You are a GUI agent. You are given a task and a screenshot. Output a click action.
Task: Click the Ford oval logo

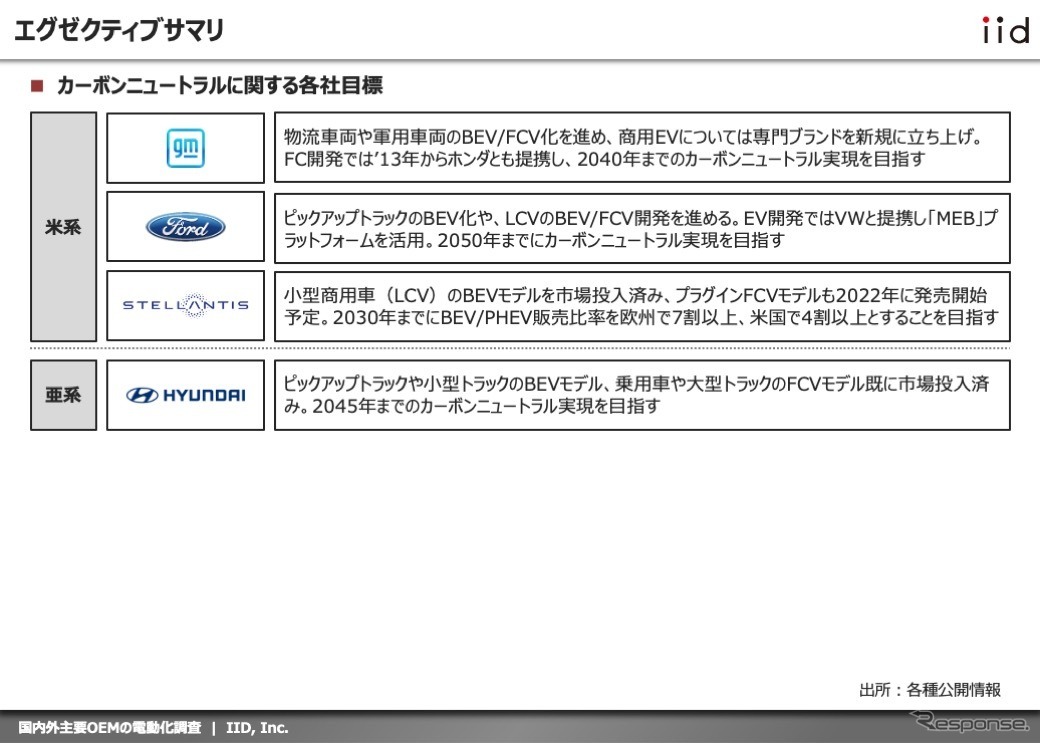point(185,228)
